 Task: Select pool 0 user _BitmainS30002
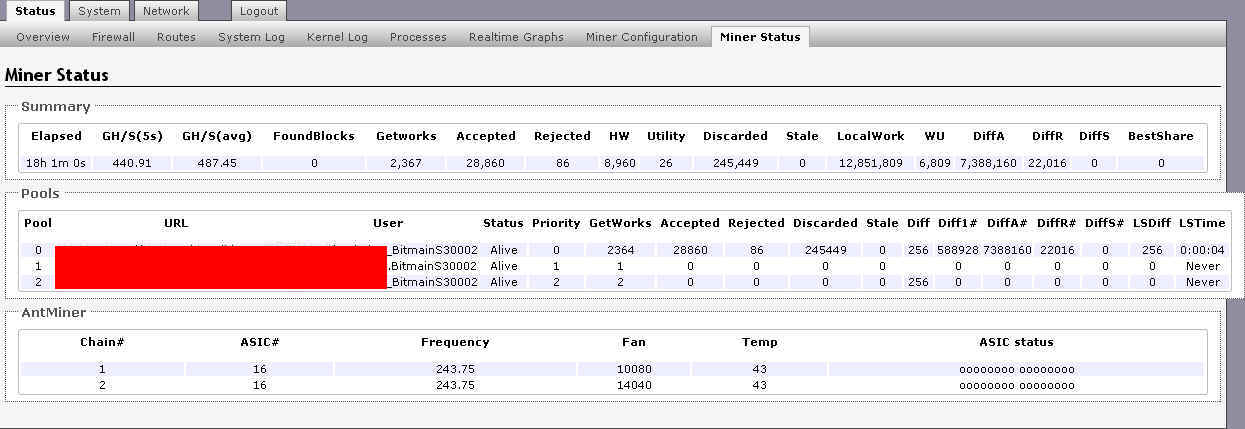[x=431, y=250]
